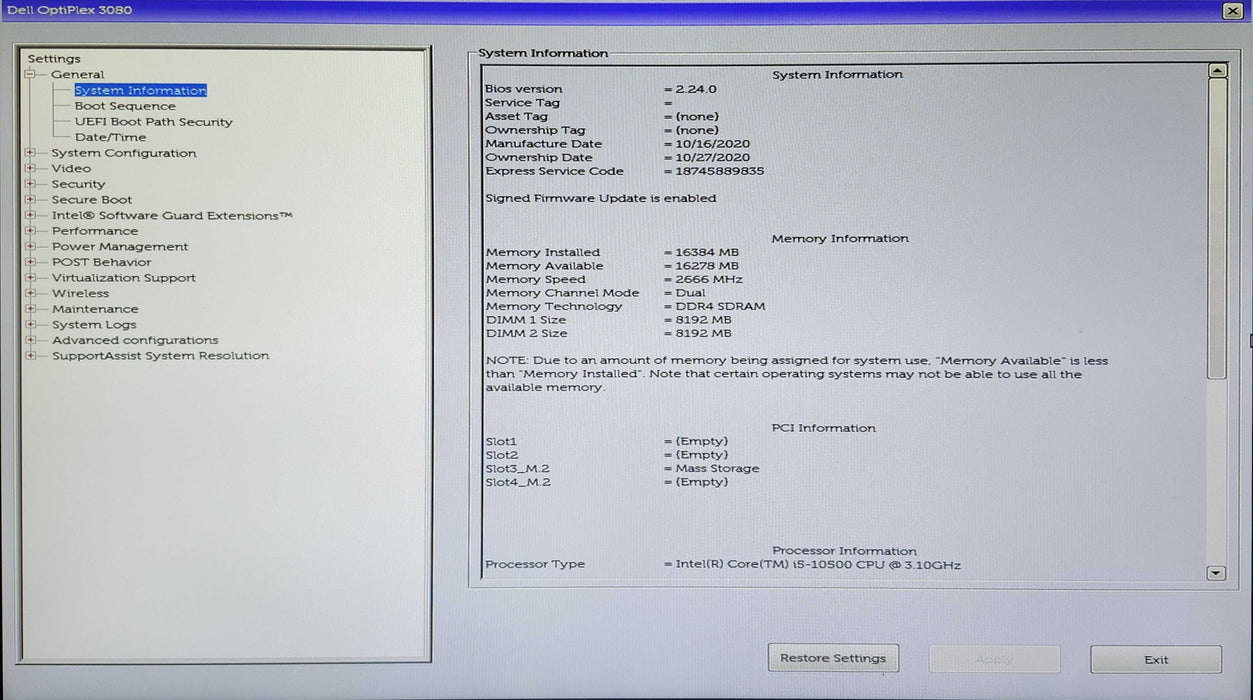The height and width of the screenshot is (700, 1253).
Task: Click the Slot1 label
Action: click(x=501, y=441)
